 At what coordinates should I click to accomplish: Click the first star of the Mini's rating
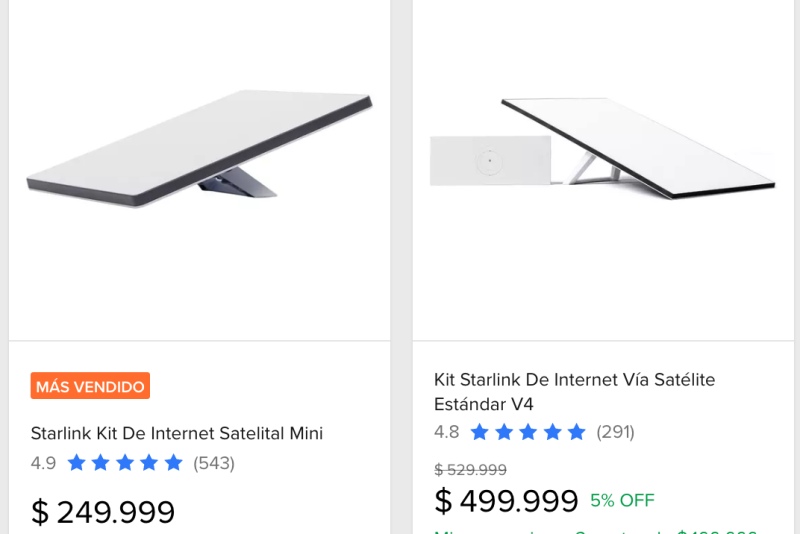[76, 463]
